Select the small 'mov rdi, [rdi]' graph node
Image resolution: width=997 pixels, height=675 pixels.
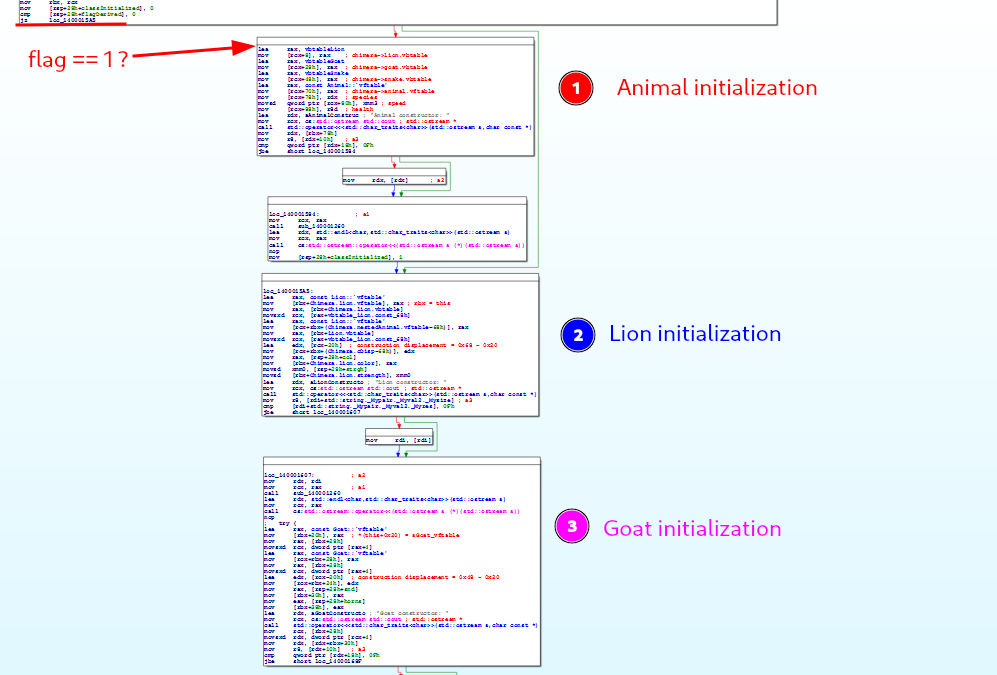[399, 440]
